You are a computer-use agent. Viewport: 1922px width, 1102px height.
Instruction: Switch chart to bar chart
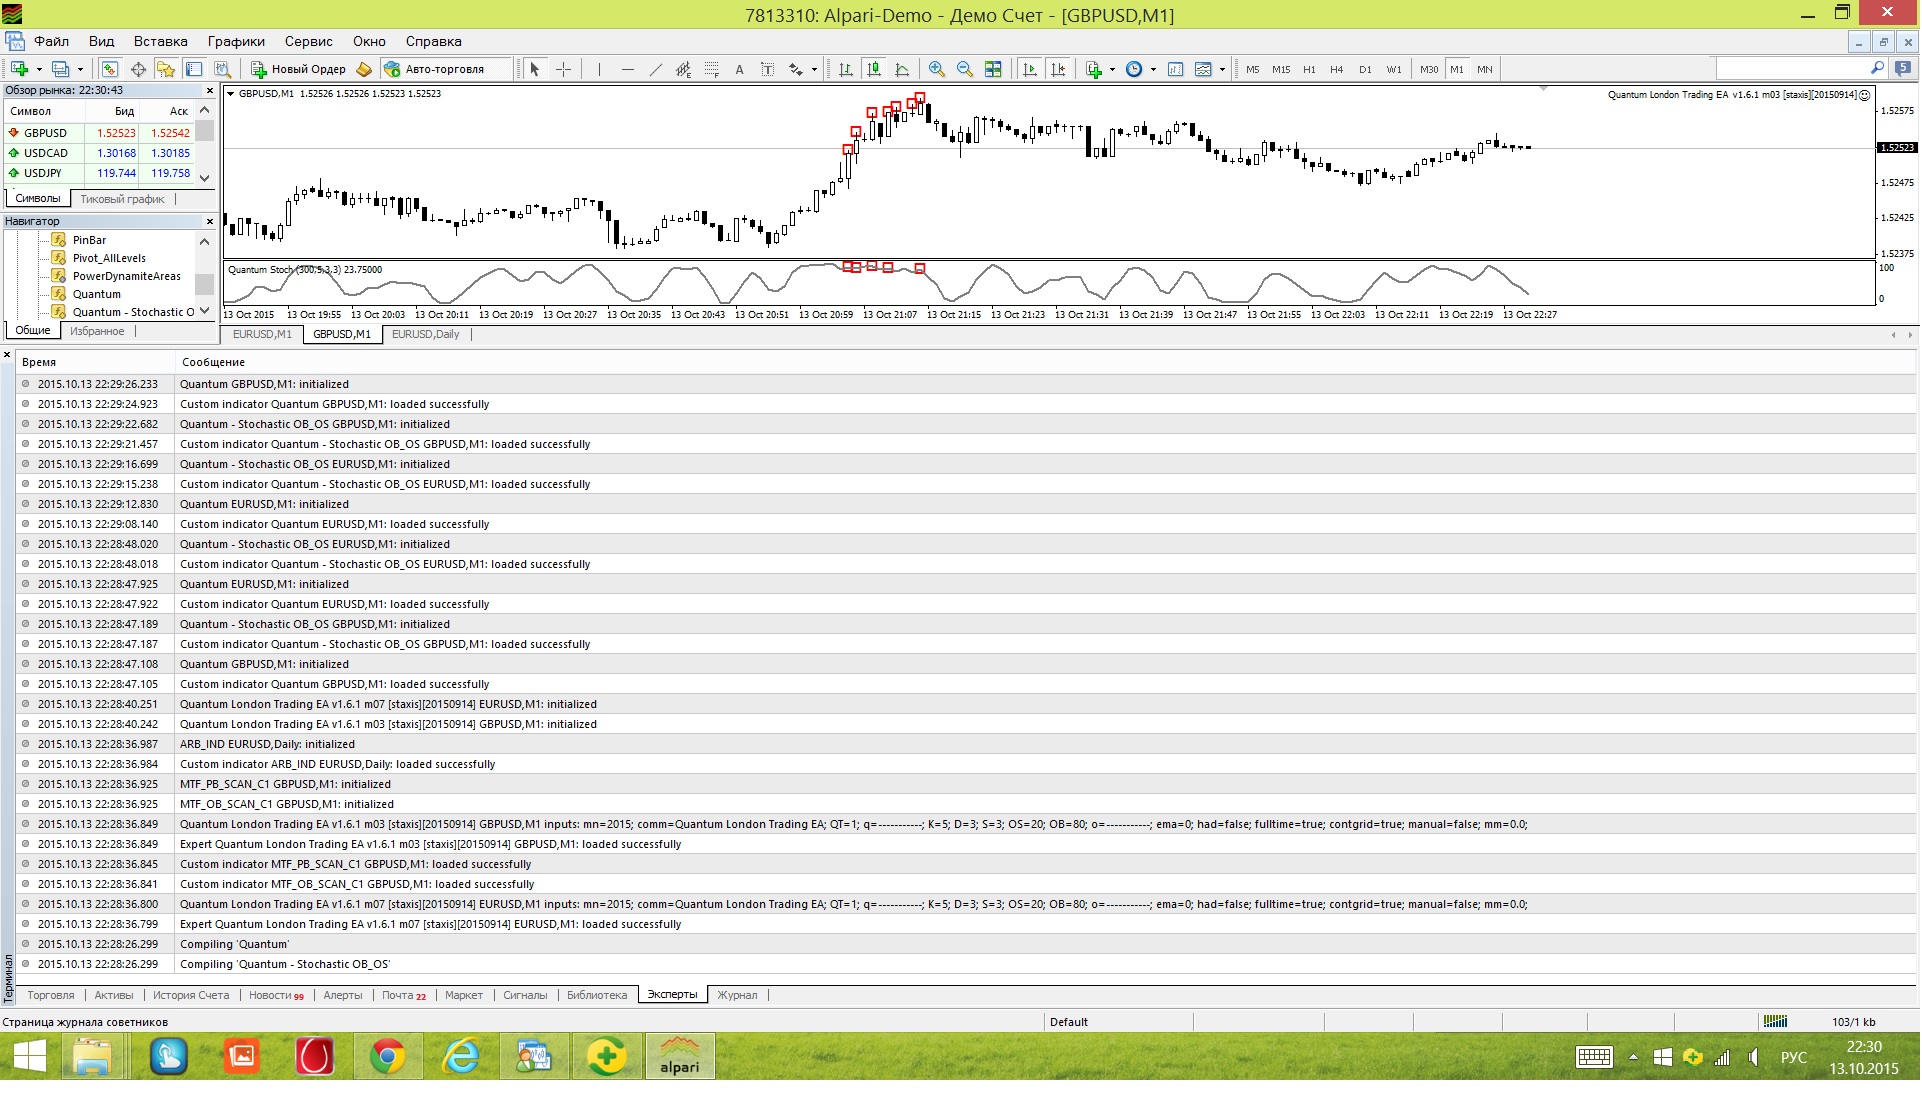pos(846,69)
